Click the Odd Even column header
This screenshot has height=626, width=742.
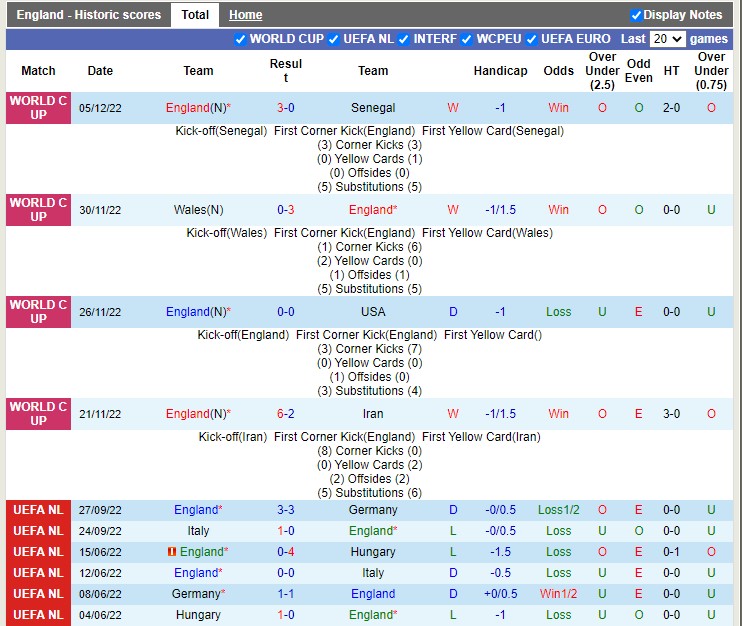click(639, 71)
